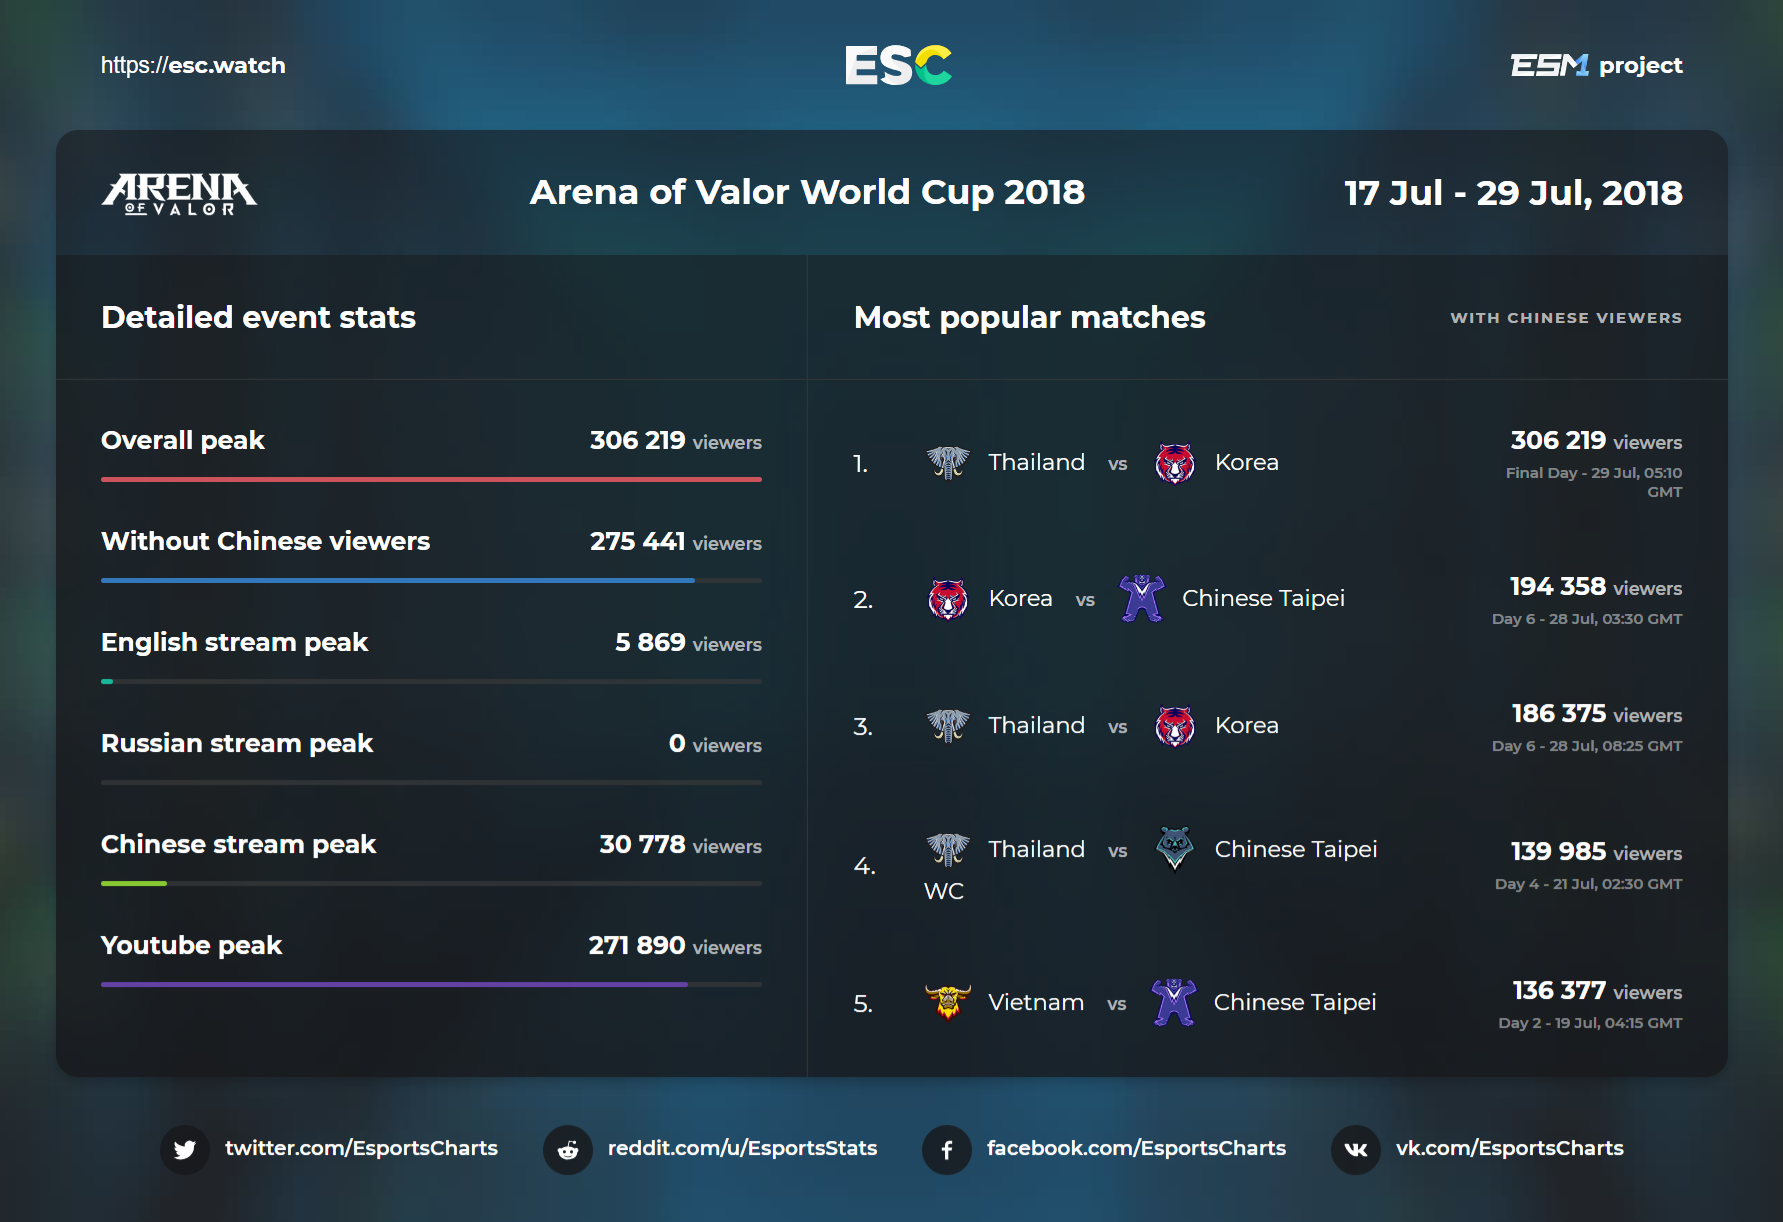Click the 306 219 viewers match result

(1596, 441)
